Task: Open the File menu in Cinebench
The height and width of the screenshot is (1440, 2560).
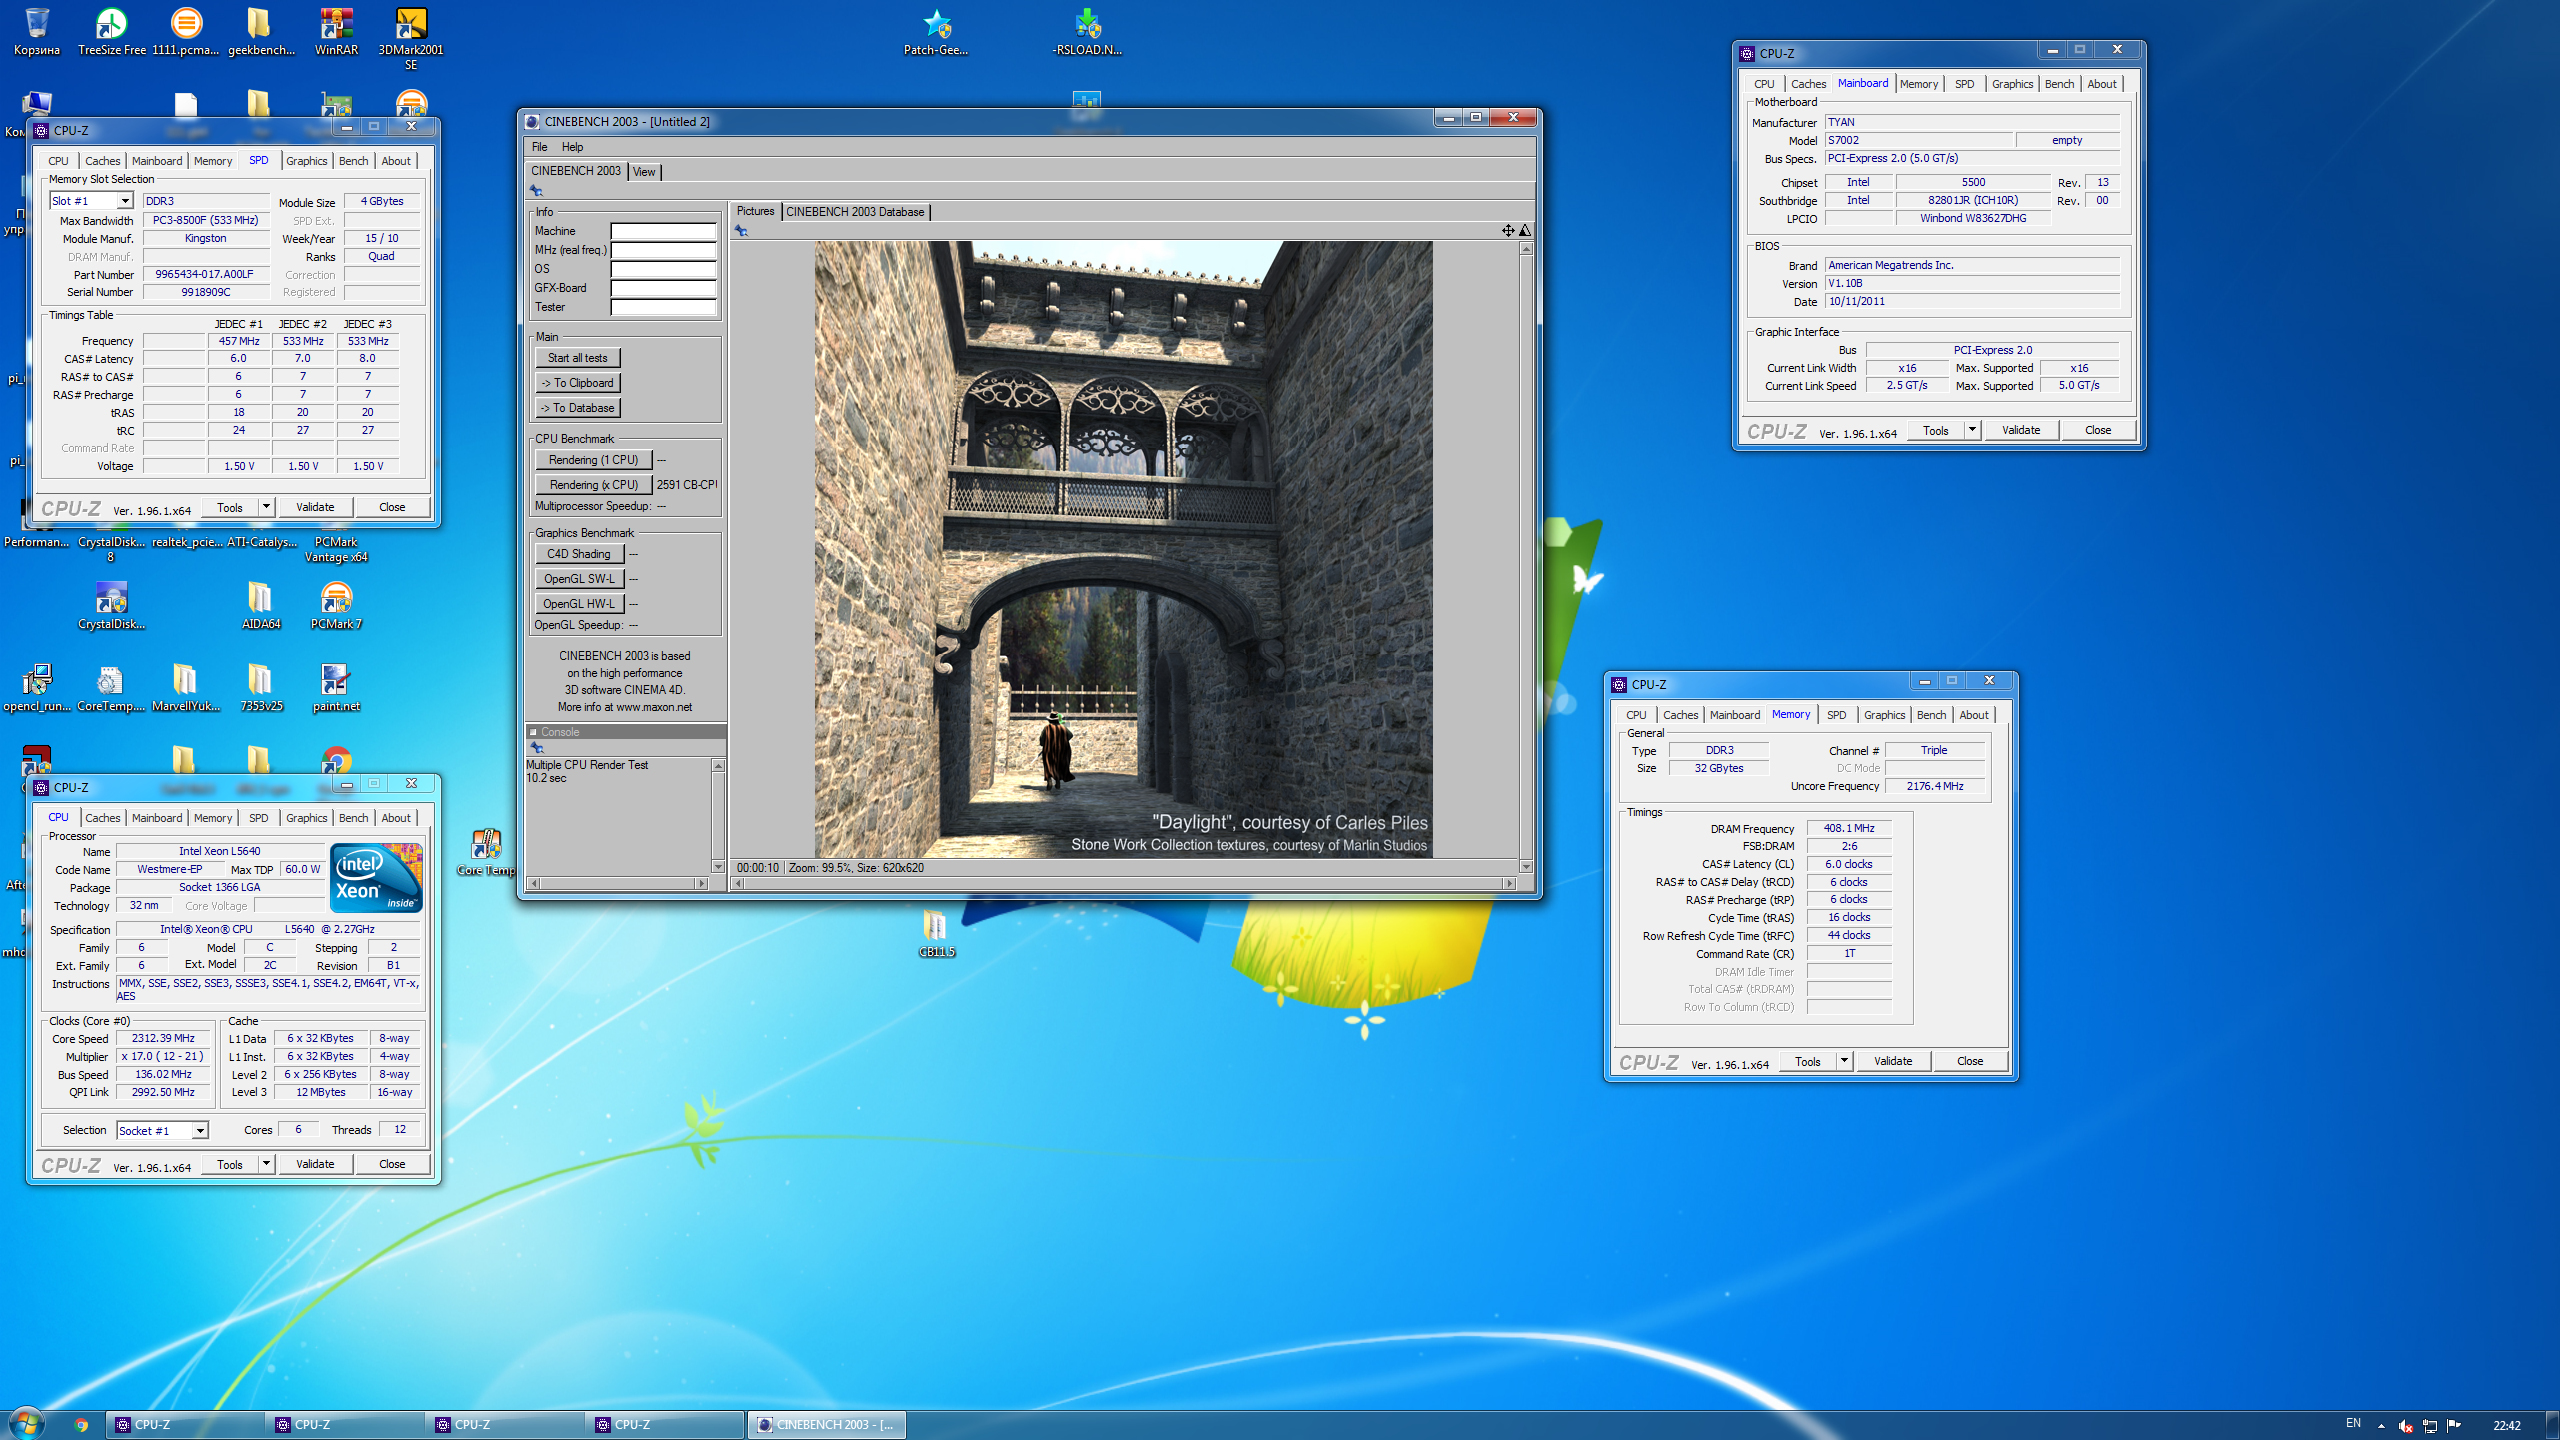Action: tap(539, 147)
